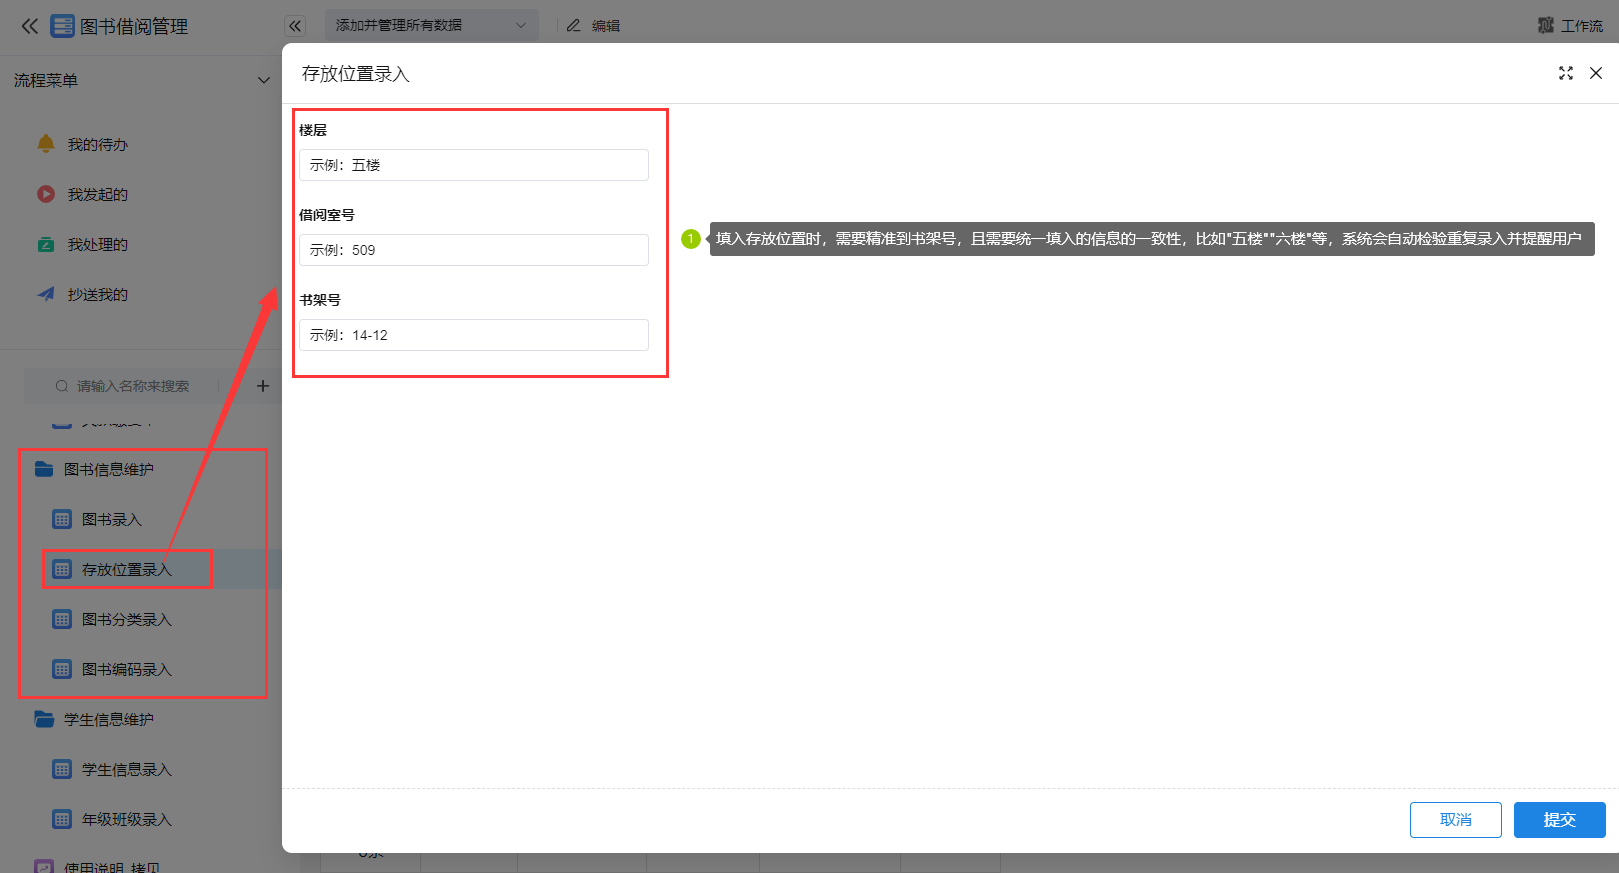Image resolution: width=1619 pixels, height=873 pixels.
Task: Open the 年级班级录入 form
Action: [x=127, y=819]
